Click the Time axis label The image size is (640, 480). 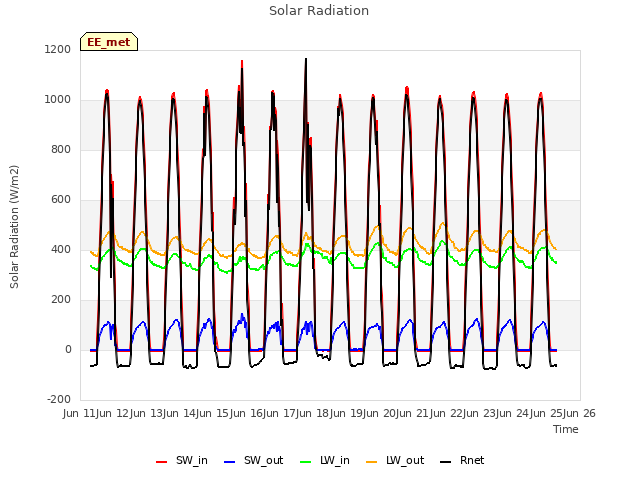[x=566, y=429]
